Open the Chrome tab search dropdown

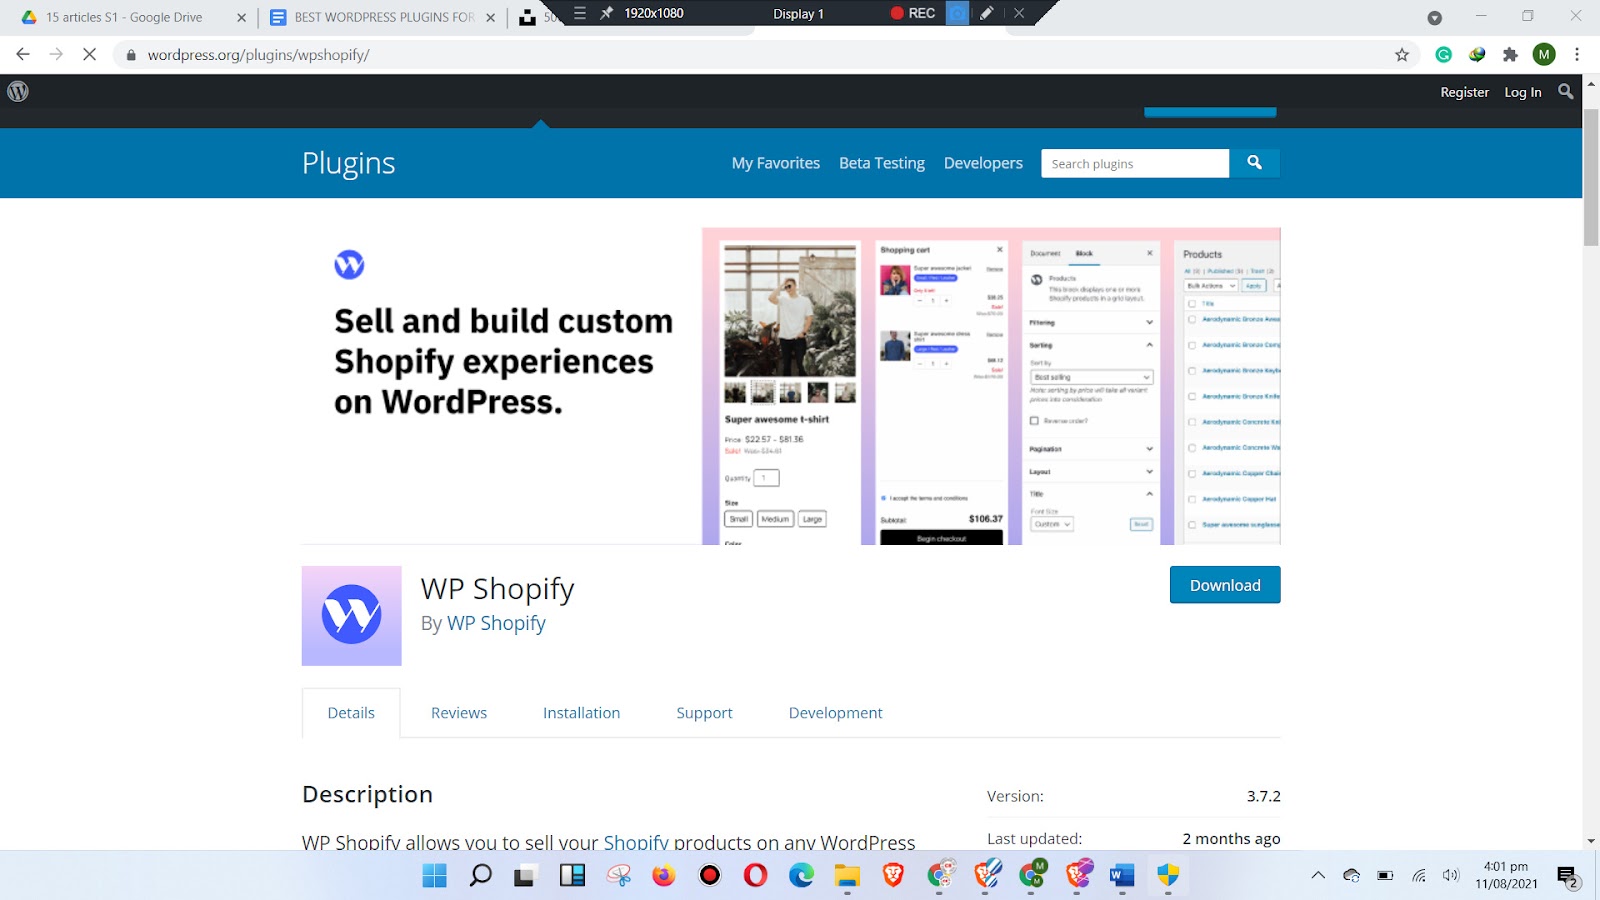tap(1434, 17)
